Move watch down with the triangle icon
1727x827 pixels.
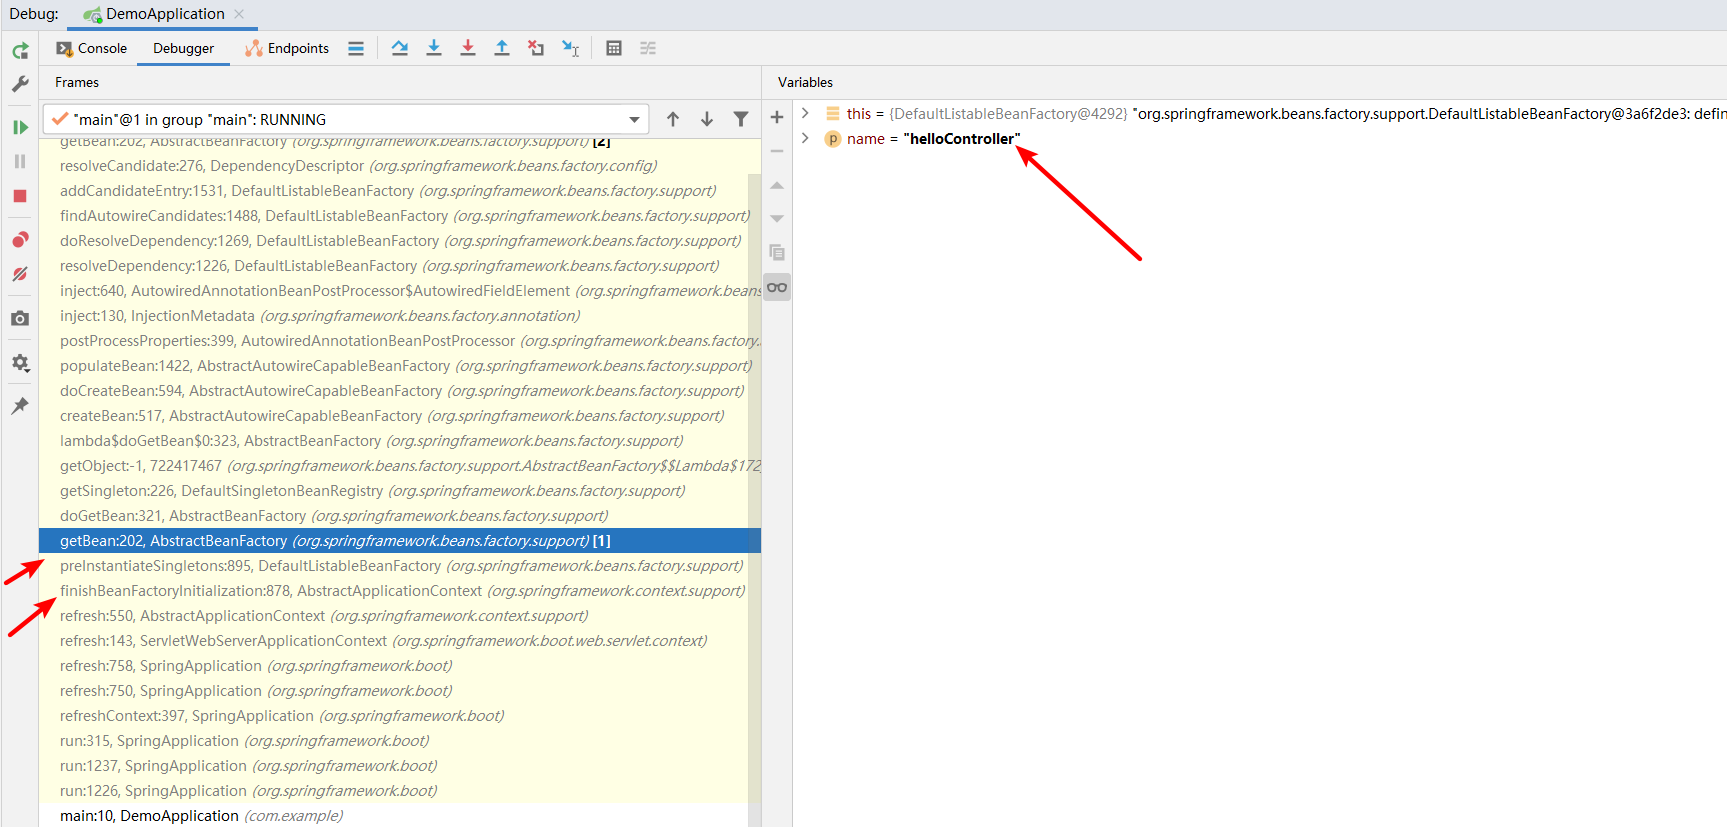[x=777, y=219]
